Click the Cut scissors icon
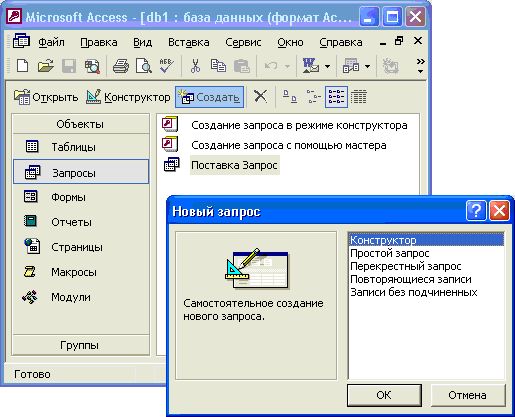This screenshot has height=417, width=515. tap(195, 66)
